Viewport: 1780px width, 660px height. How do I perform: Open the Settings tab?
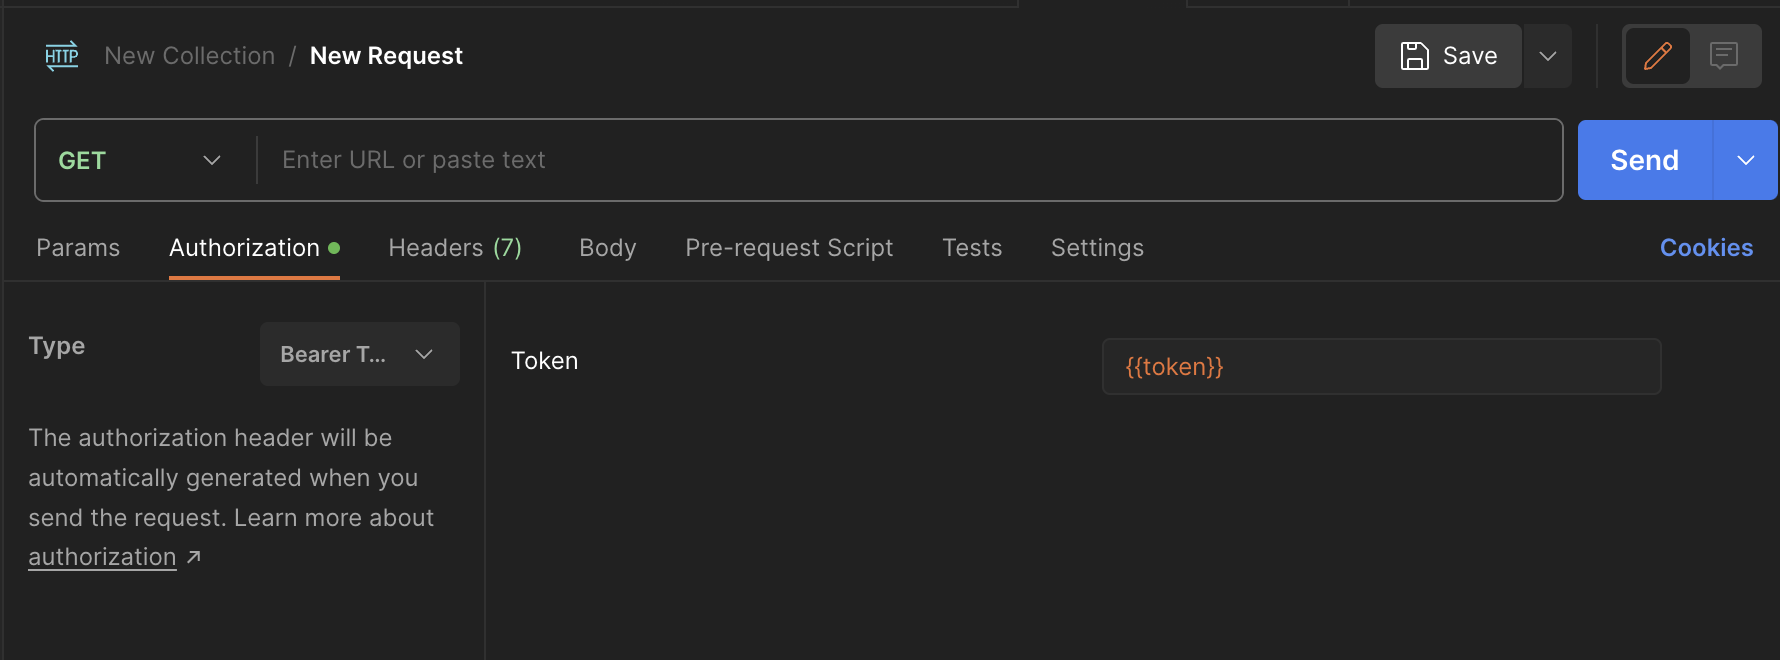[1097, 247]
